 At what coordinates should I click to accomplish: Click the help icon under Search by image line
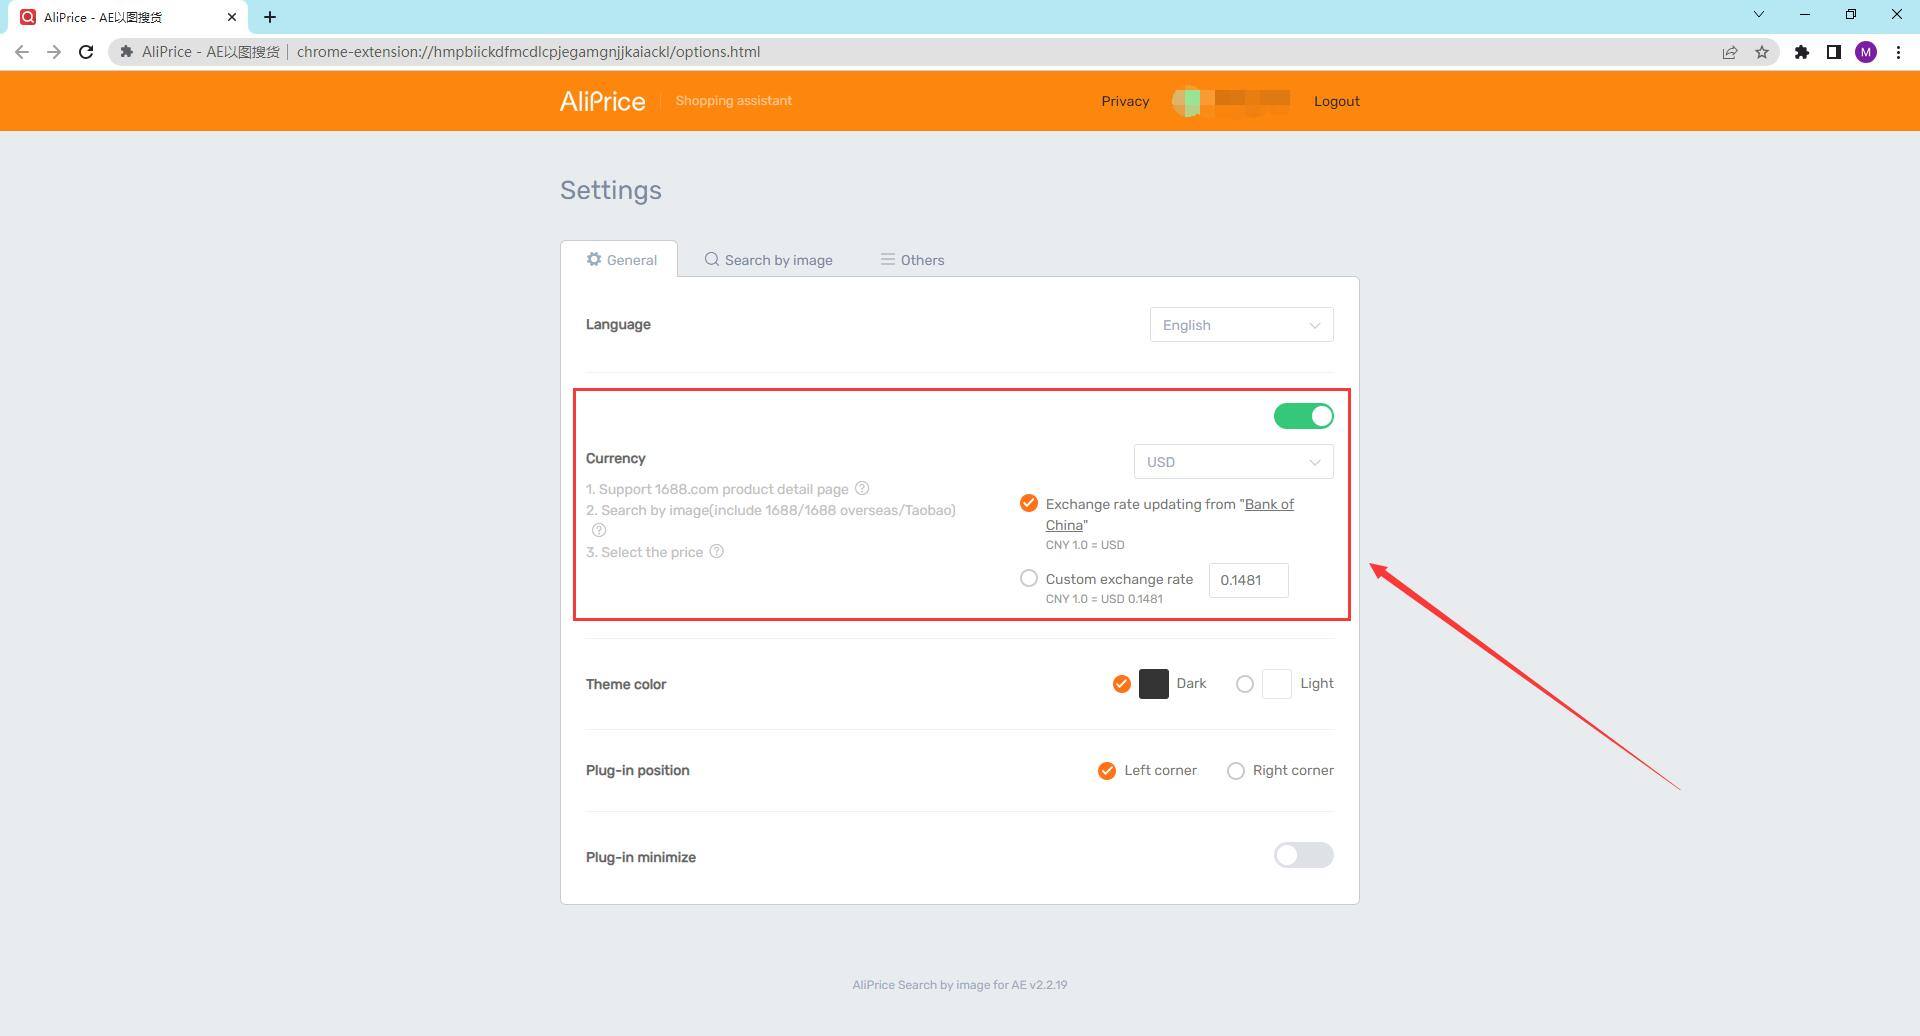[x=599, y=530]
